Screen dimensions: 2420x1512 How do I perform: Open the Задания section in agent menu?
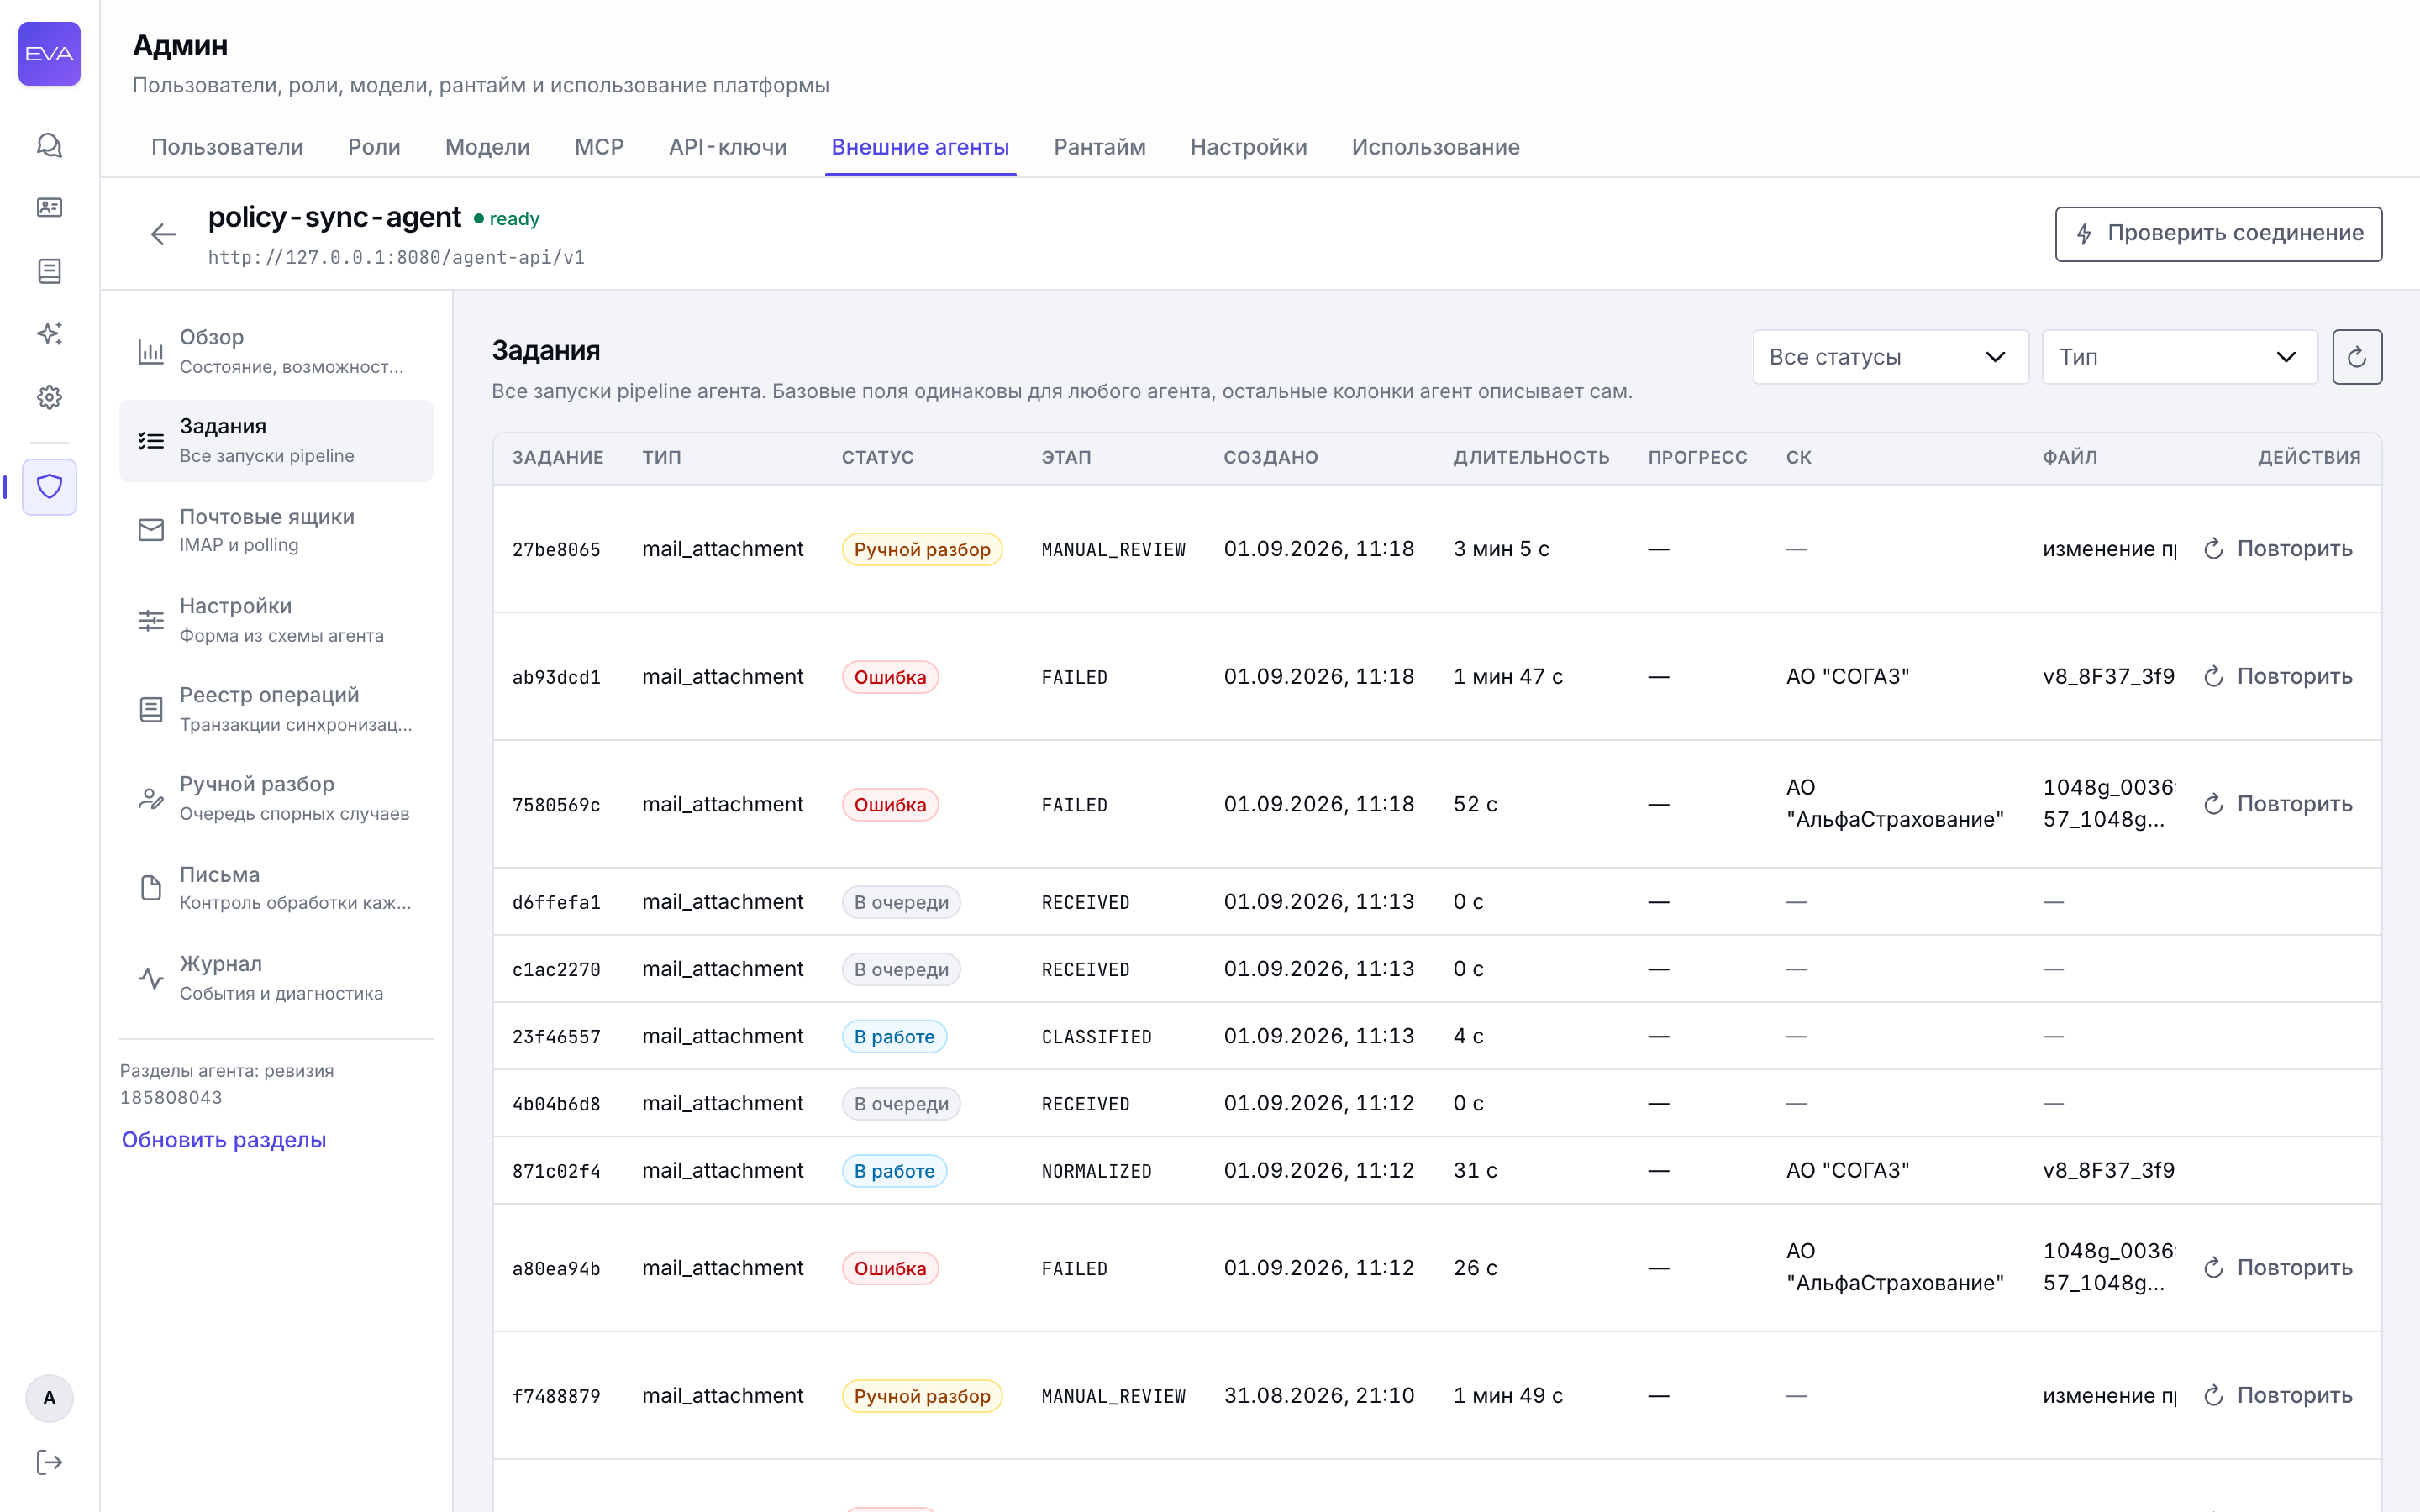276,441
